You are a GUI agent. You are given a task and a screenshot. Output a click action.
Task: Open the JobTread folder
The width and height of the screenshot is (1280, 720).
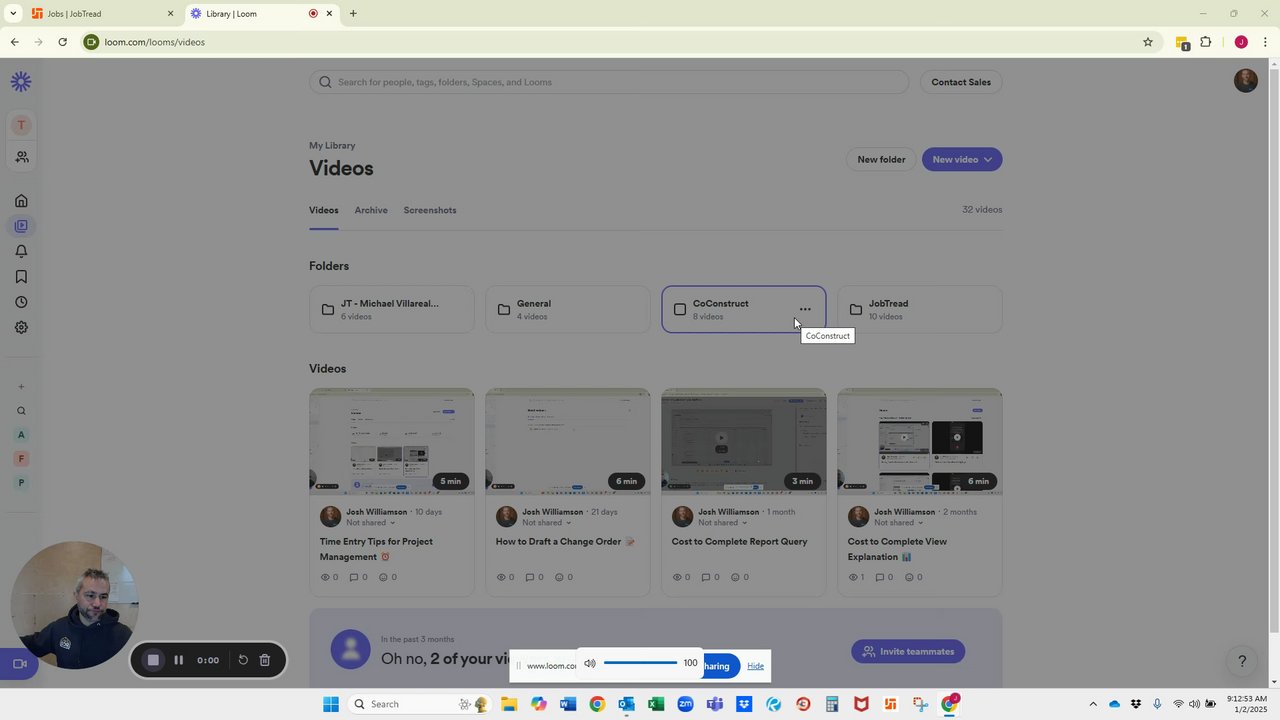(920, 309)
